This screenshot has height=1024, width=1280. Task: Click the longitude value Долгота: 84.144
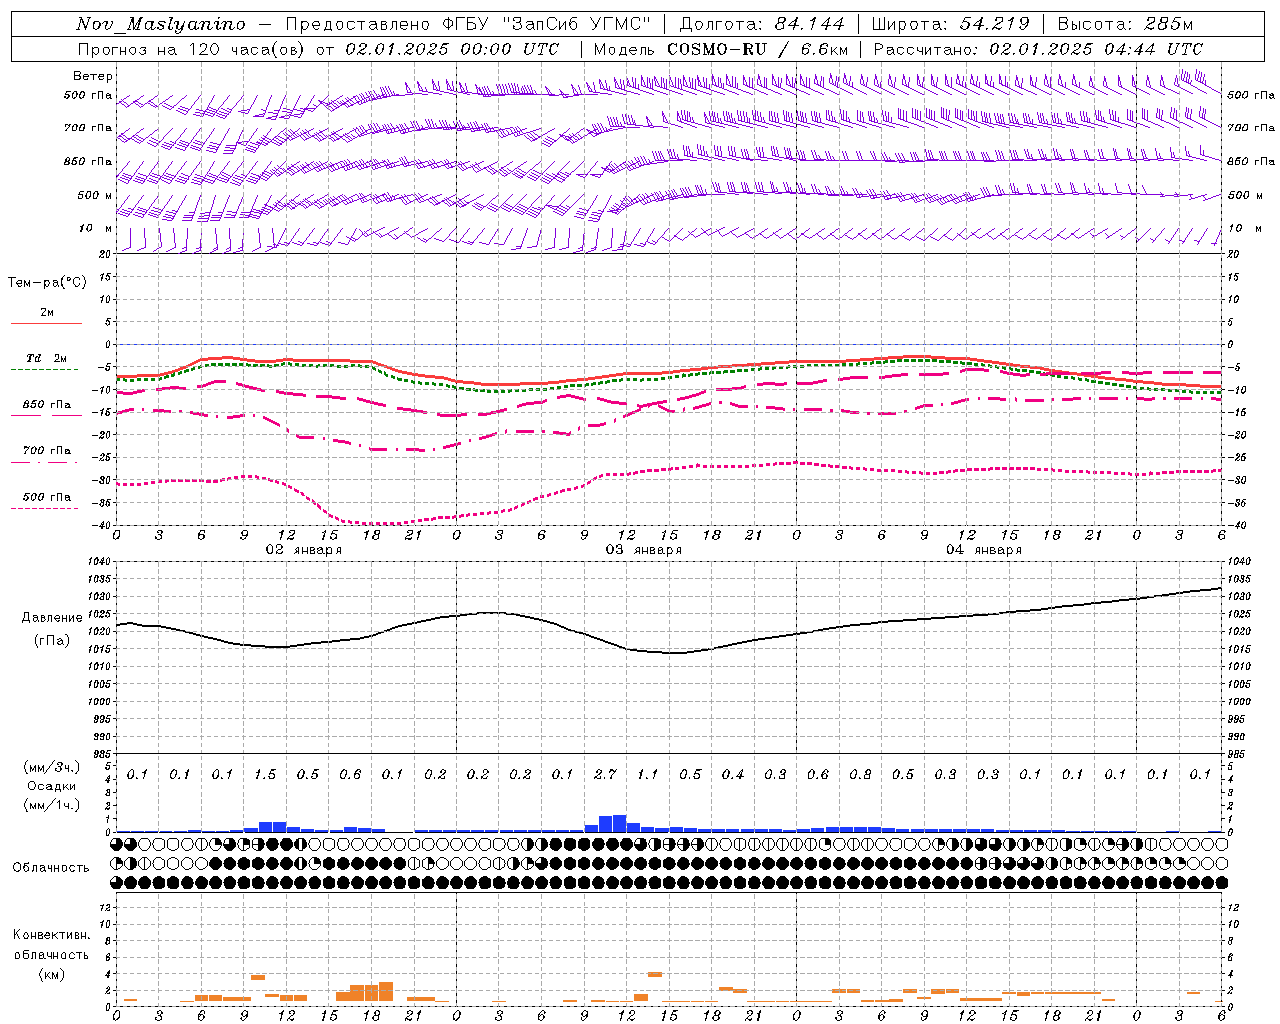click(x=762, y=24)
